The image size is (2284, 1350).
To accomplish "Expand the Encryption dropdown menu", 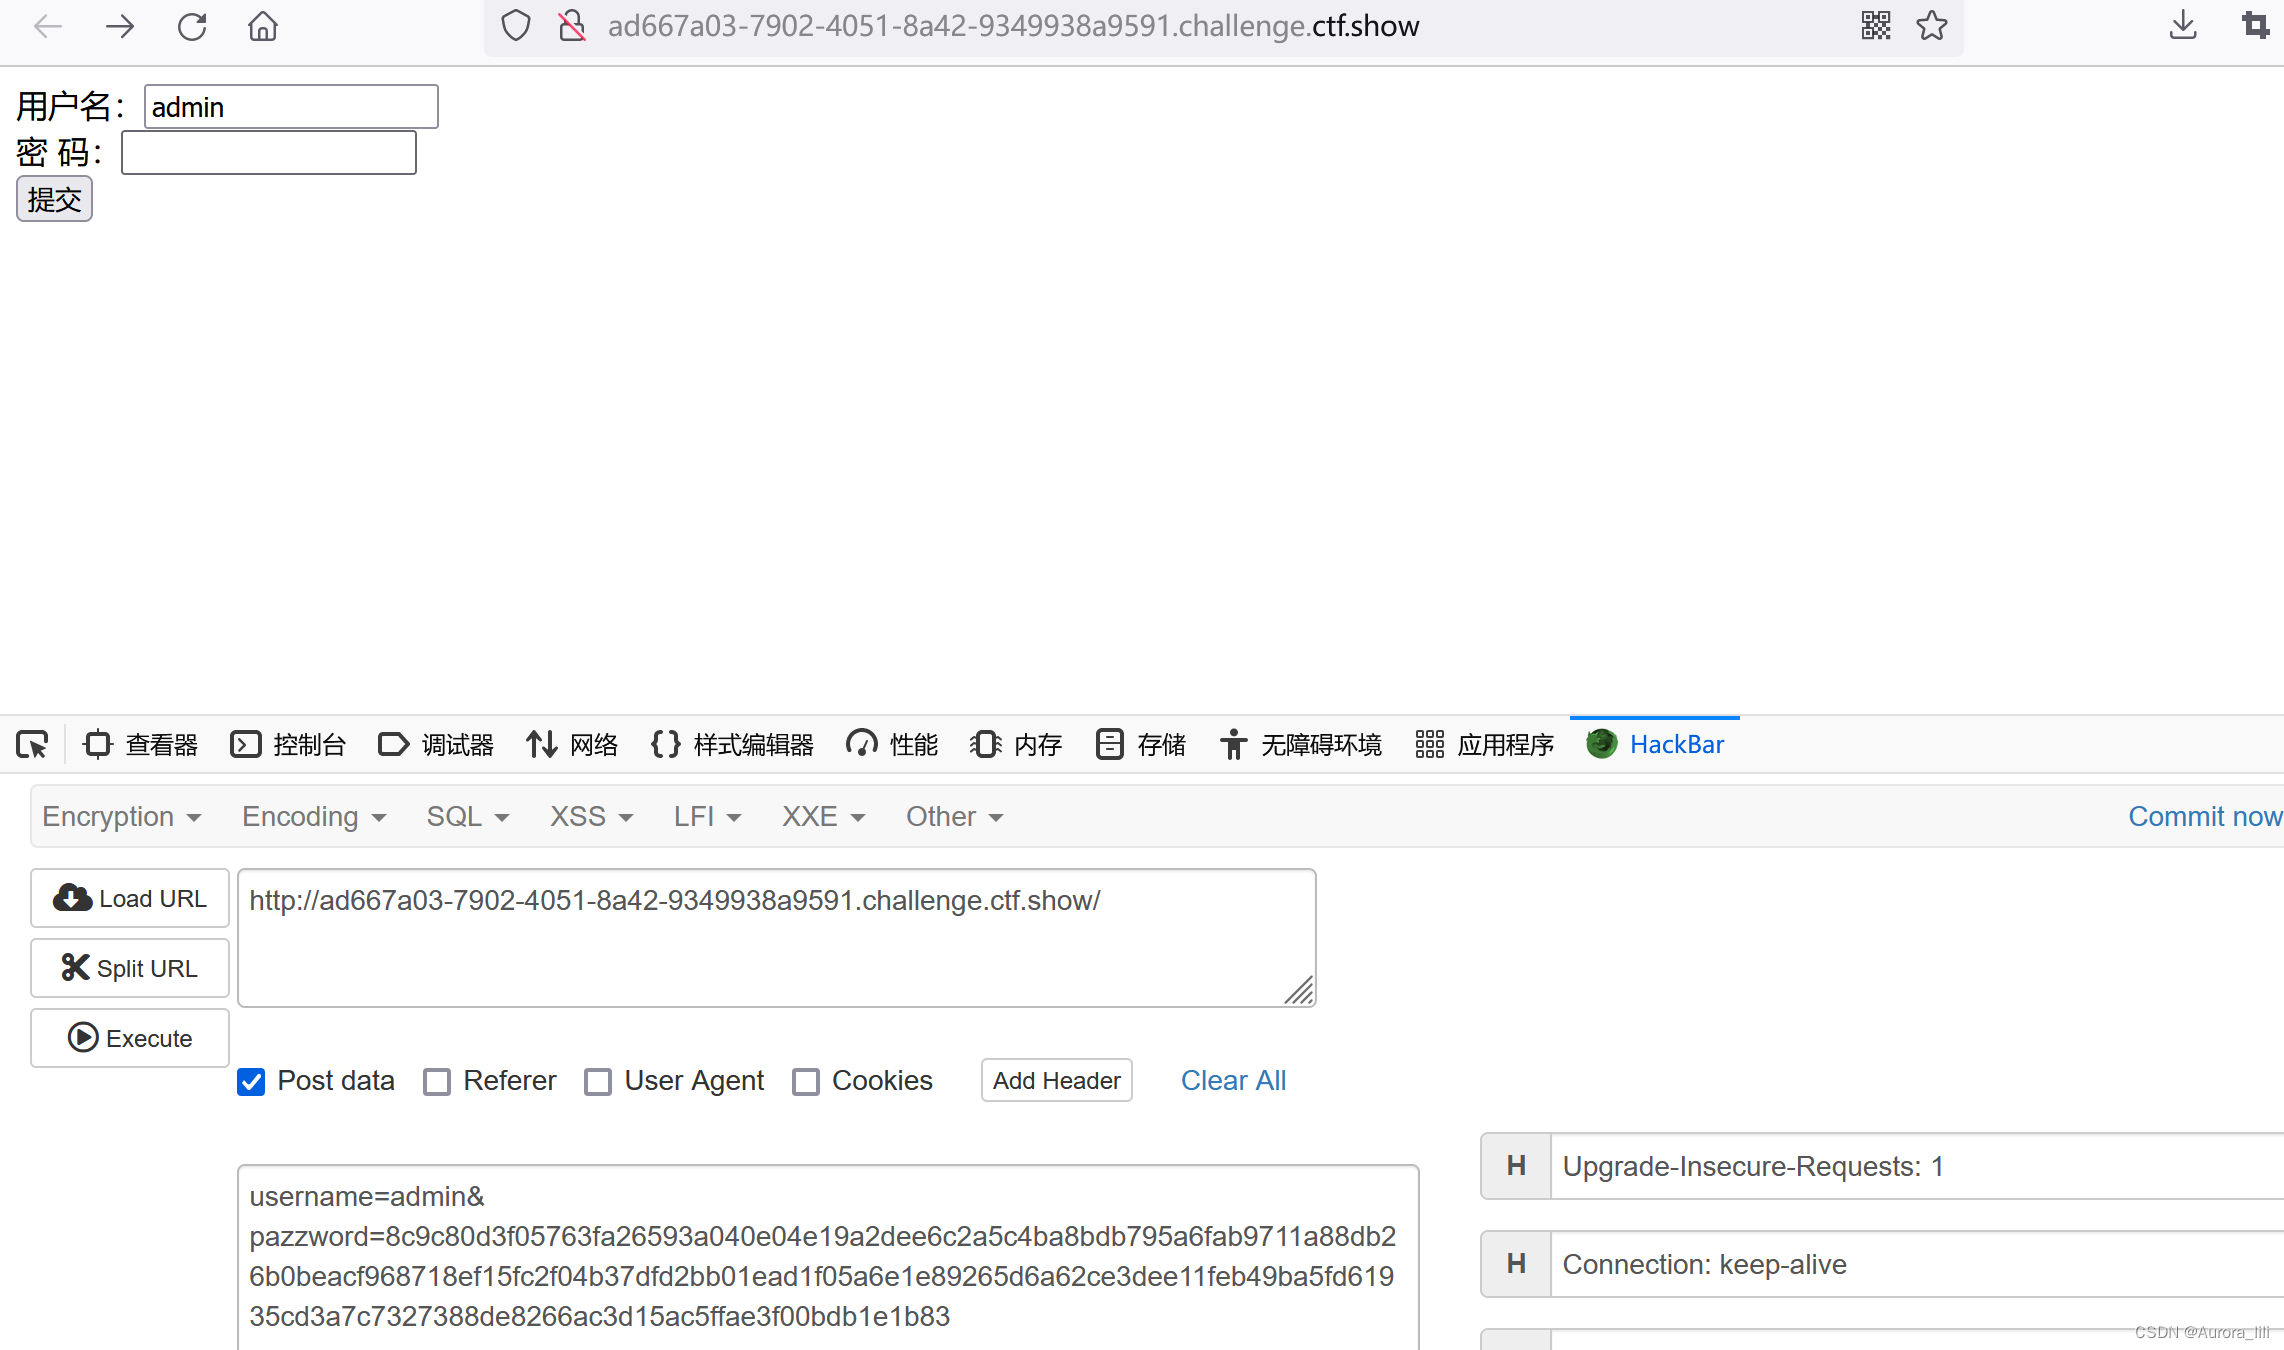I will 120,816.
